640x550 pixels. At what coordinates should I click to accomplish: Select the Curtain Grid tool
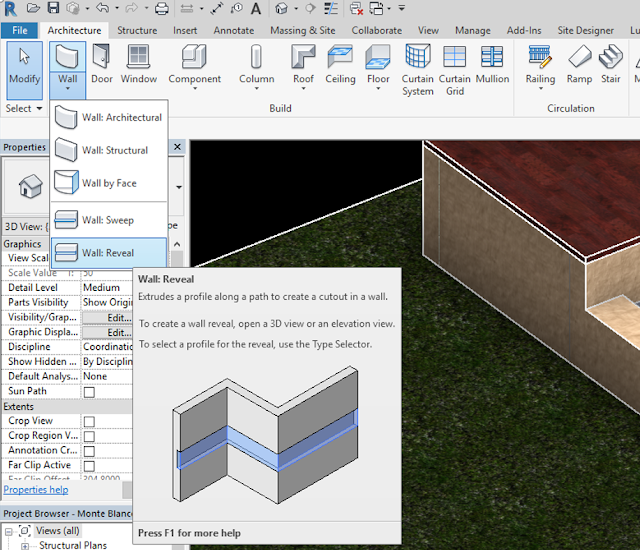(455, 70)
